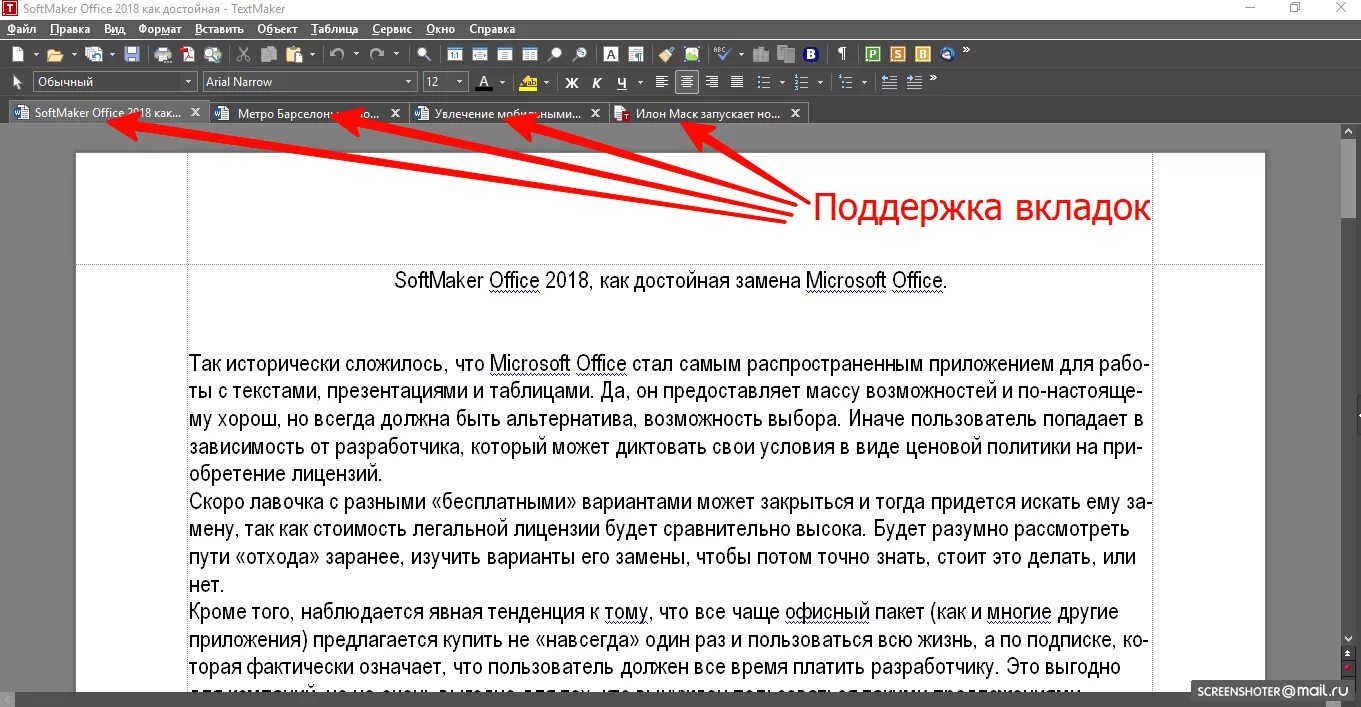This screenshot has width=1361, height=707.
Task: Open the file manager icon
Action: 93,54
